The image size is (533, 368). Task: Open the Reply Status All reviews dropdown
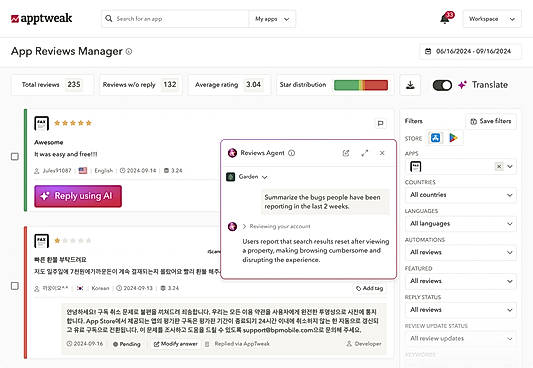pyautogui.click(x=461, y=310)
